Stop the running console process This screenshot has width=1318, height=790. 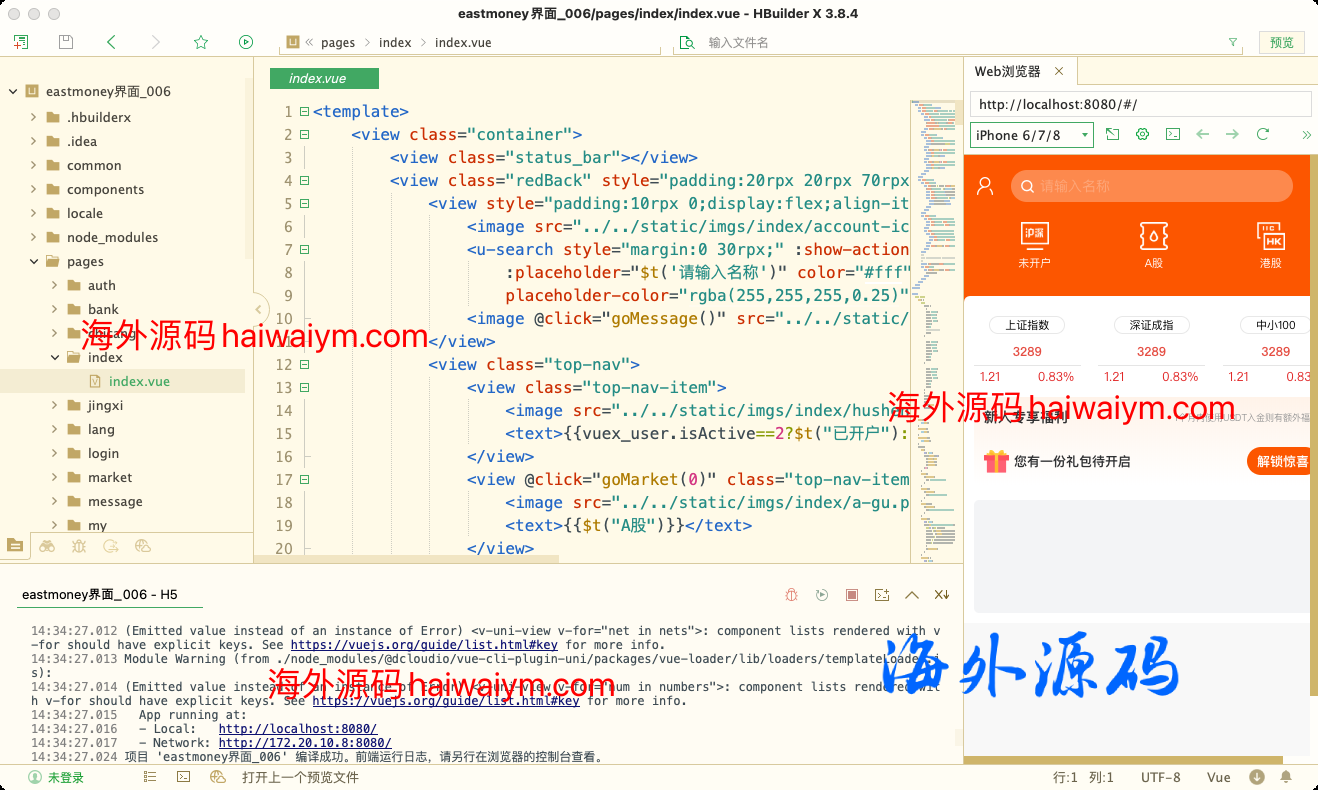click(x=852, y=595)
